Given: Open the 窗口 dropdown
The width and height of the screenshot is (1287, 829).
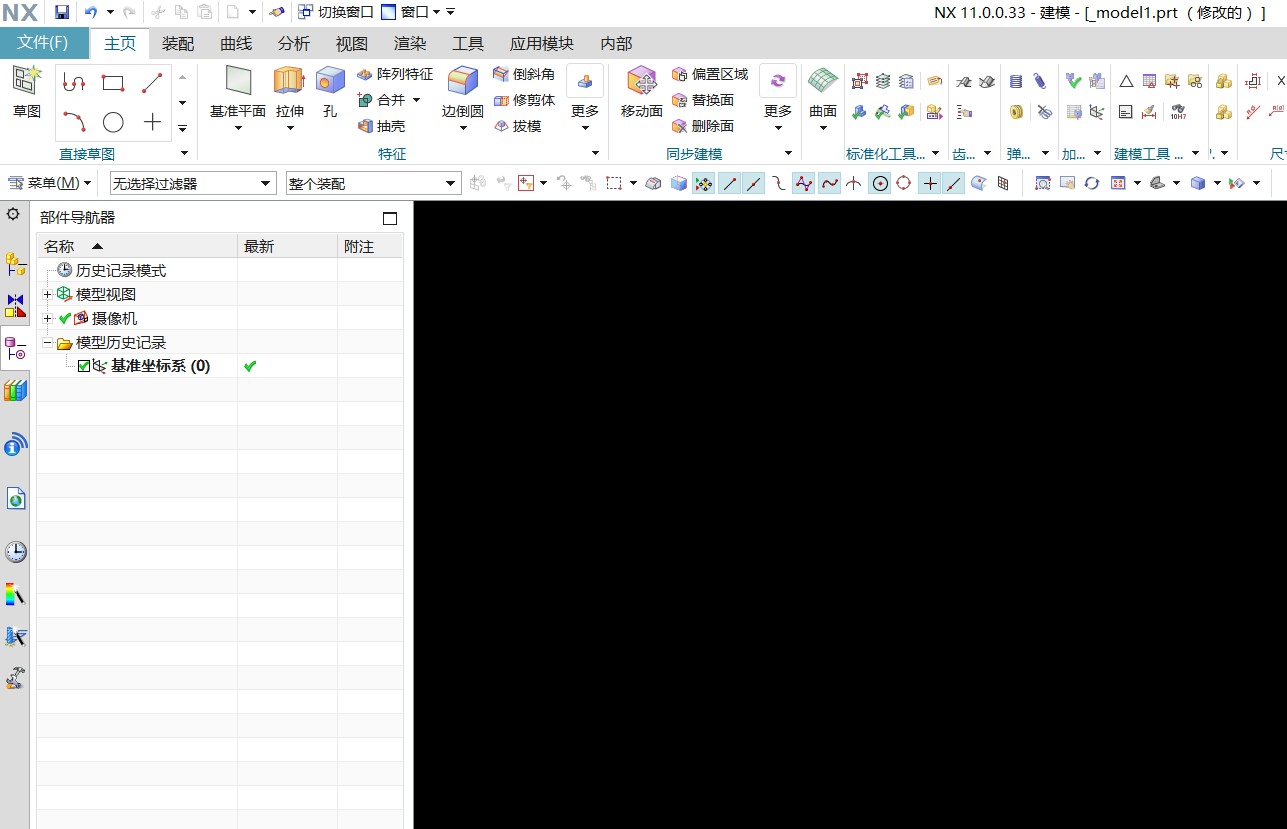Looking at the screenshot, I should point(410,12).
